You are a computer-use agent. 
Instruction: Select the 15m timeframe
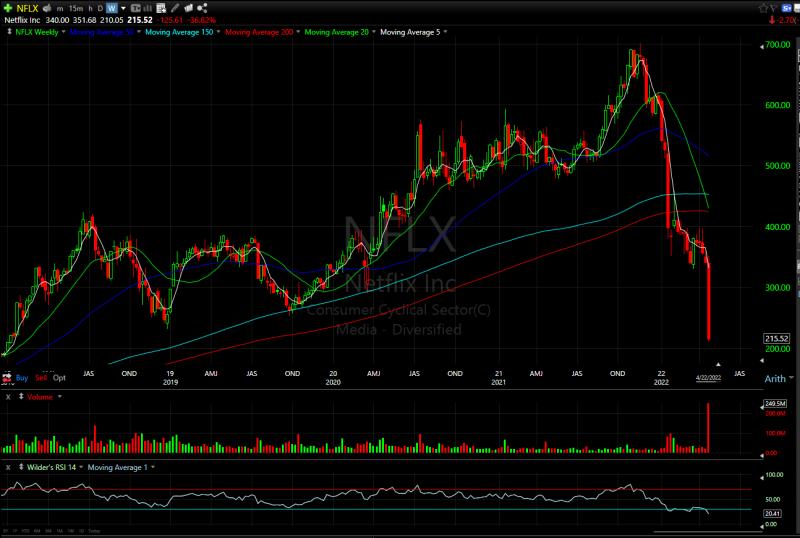76,9
